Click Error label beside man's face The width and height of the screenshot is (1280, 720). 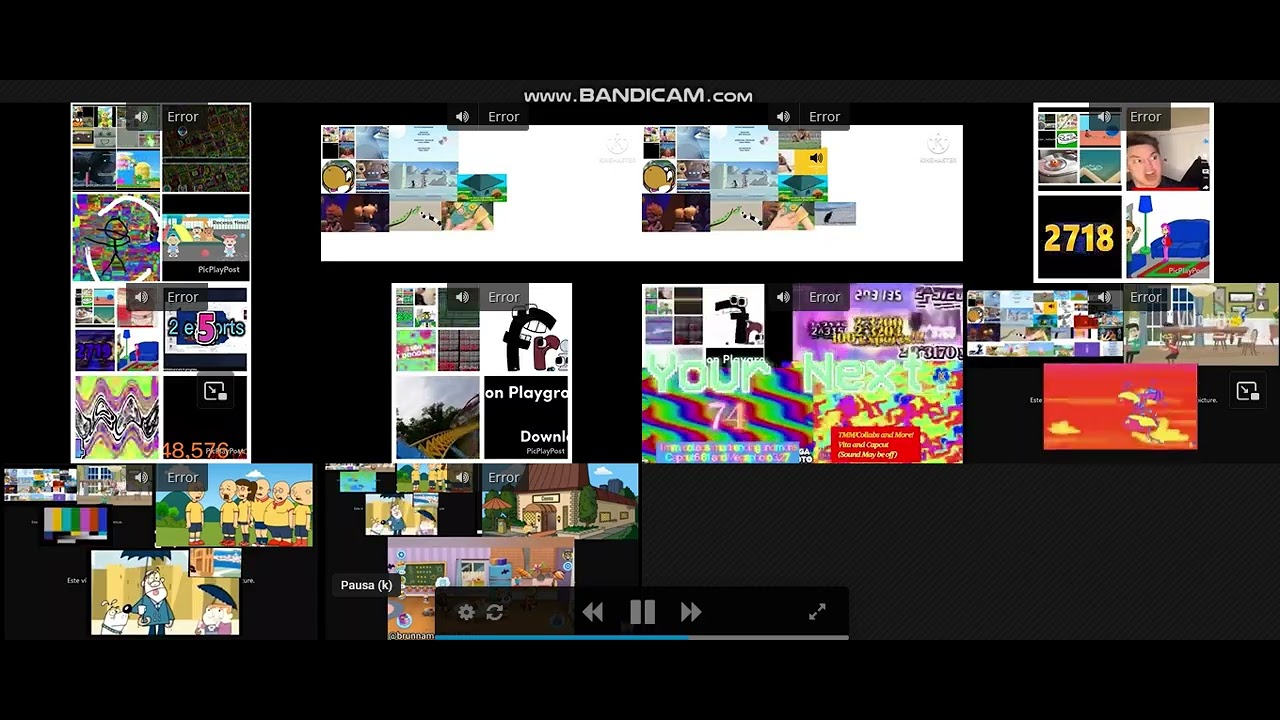[x=1146, y=117]
